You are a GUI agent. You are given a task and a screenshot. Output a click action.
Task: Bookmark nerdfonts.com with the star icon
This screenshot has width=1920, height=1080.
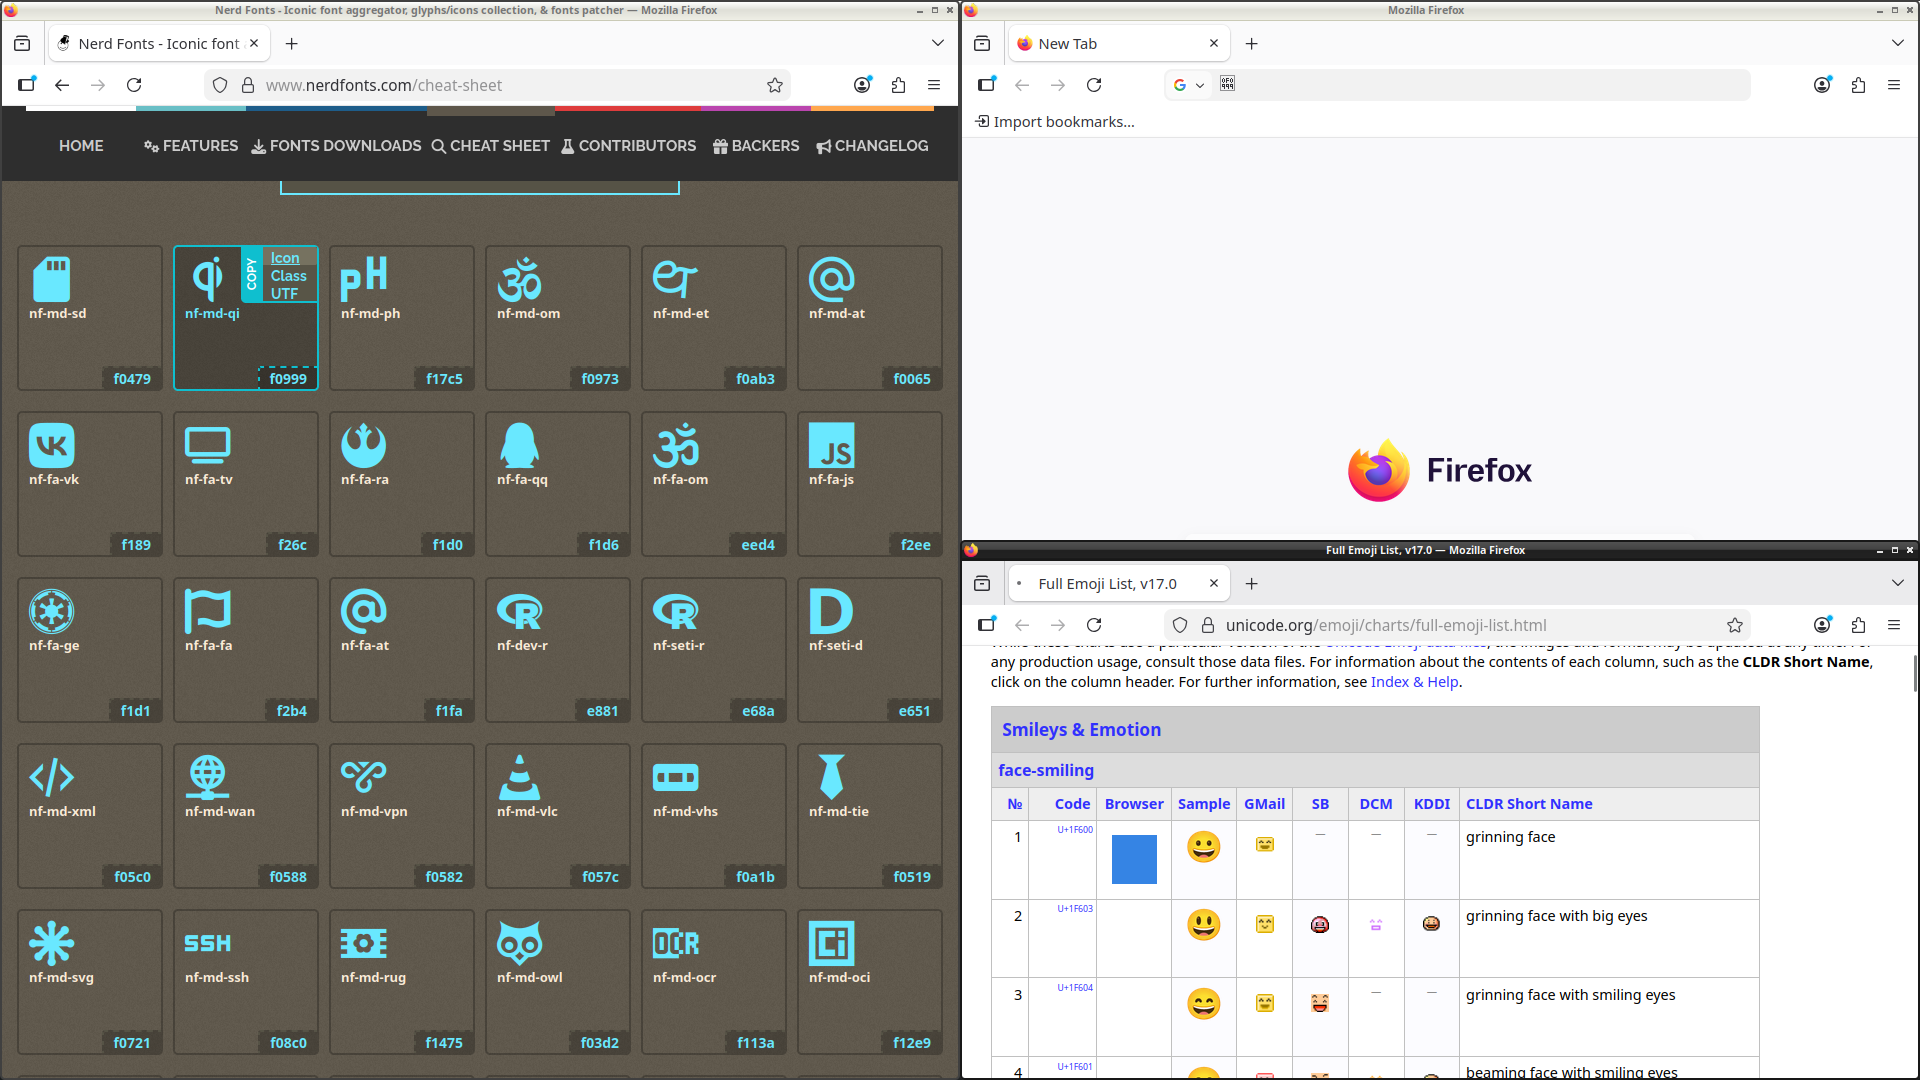[774, 85]
